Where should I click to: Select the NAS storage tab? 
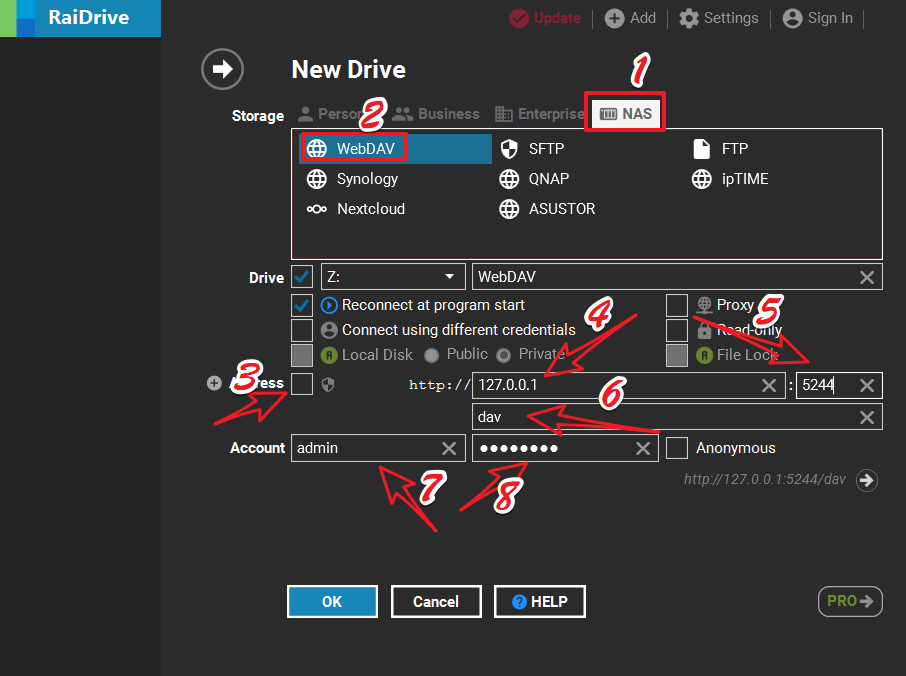(x=625, y=113)
